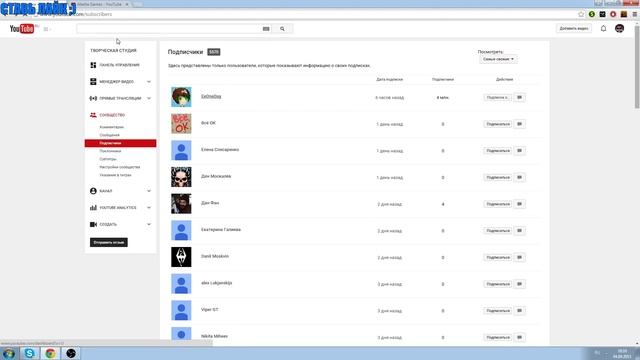This screenshot has width=640, height=360.
Task: Click the Отправить отзыв button
Action: pos(109,242)
